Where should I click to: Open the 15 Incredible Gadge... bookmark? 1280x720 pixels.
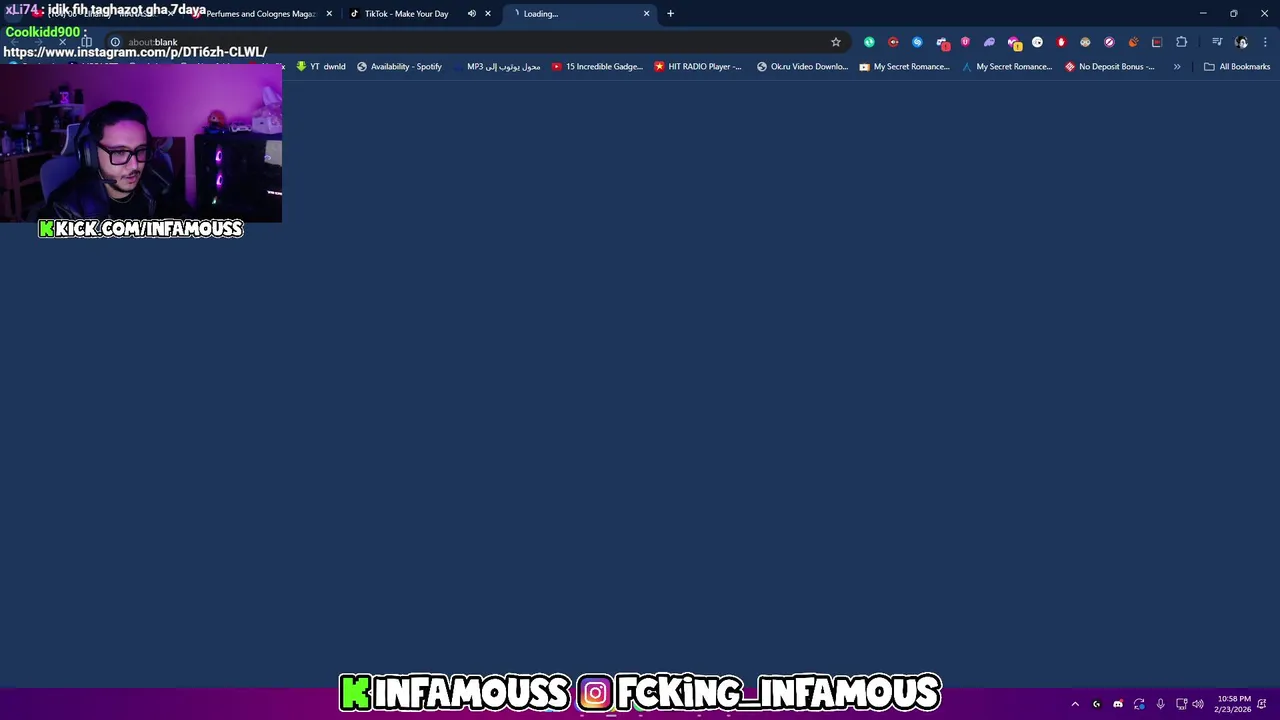click(x=597, y=67)
